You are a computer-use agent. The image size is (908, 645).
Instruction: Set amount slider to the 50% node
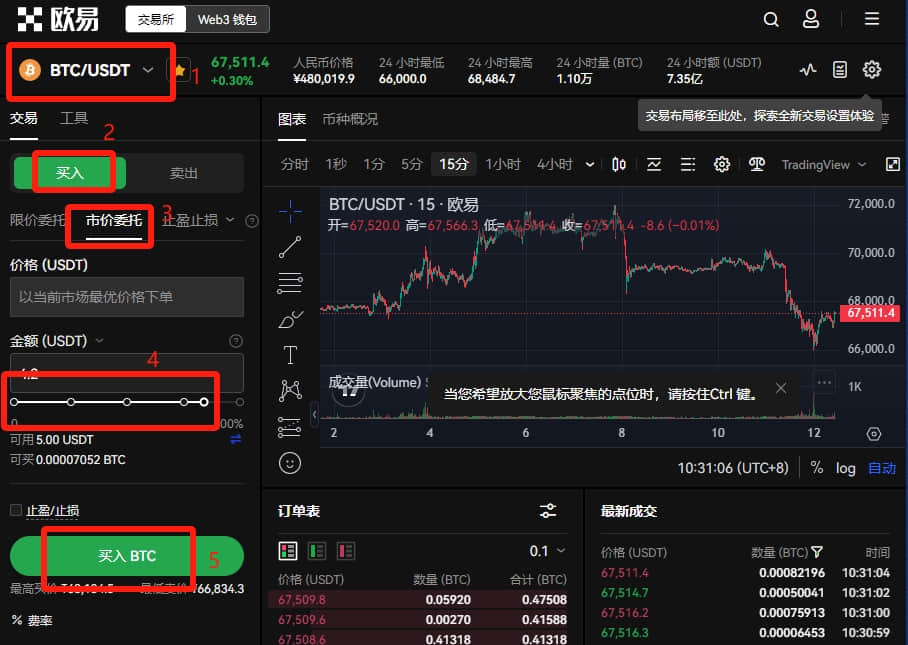pyautogui.click(x=127, y=402)
